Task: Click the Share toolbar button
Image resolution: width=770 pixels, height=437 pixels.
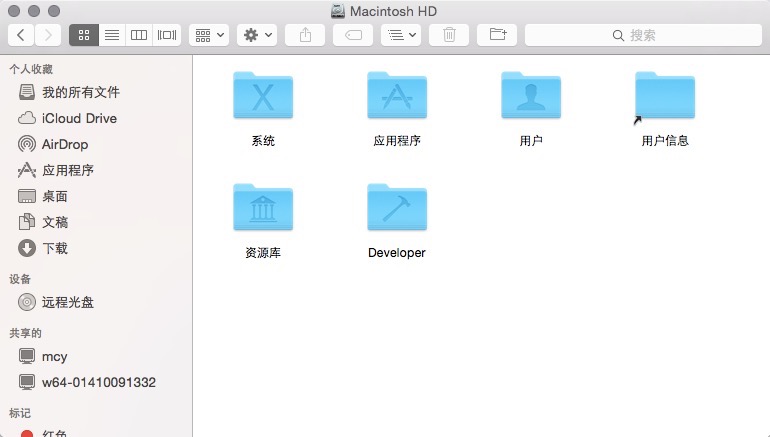Action: (305, 35)
